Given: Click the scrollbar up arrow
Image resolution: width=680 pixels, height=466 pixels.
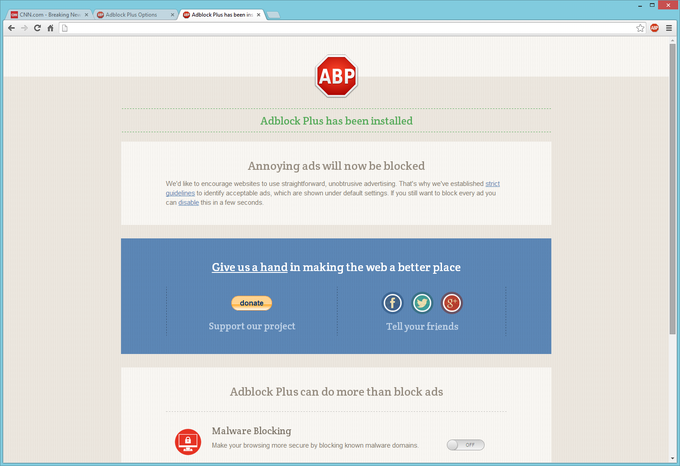Looking at the screenshot, I should click(x=673, y=40).
